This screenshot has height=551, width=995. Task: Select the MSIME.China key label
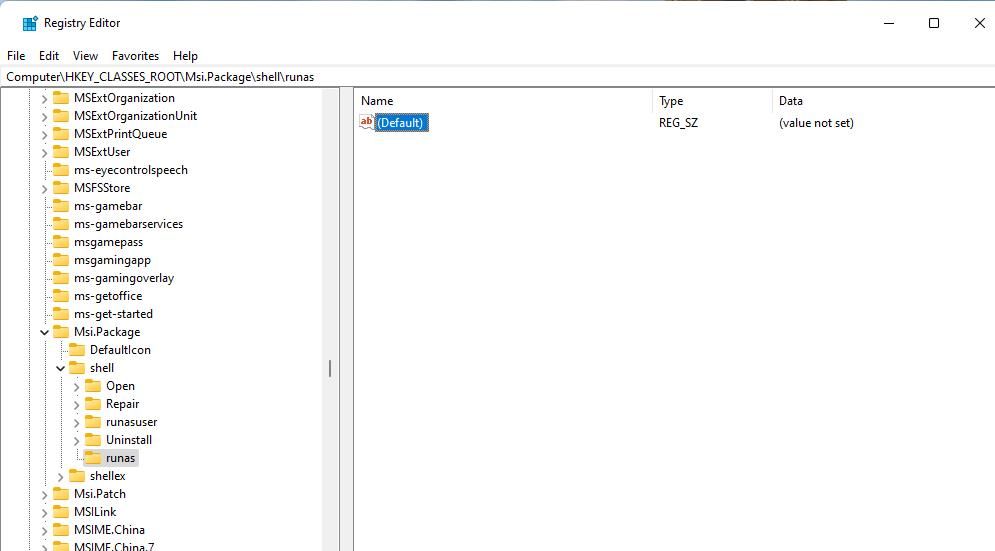pos(109,529)
